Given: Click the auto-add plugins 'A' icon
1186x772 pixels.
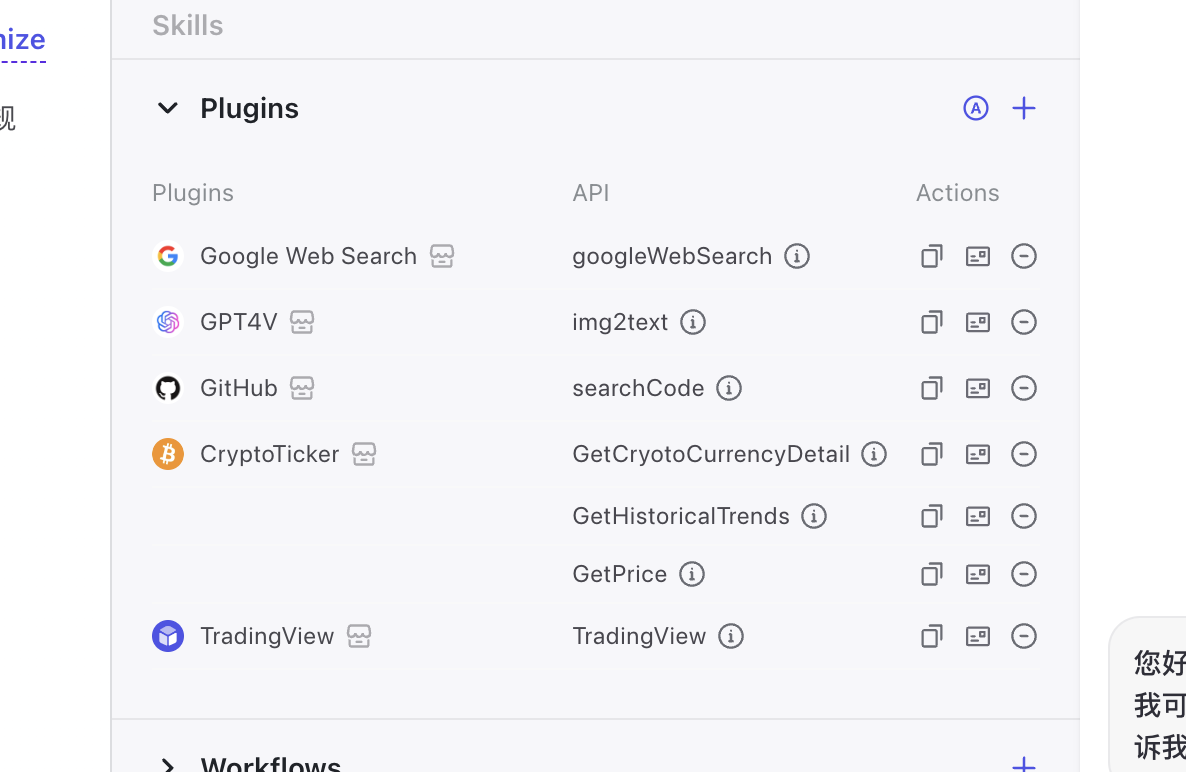Looking at the screenshot, I should (x=975, y=108).
